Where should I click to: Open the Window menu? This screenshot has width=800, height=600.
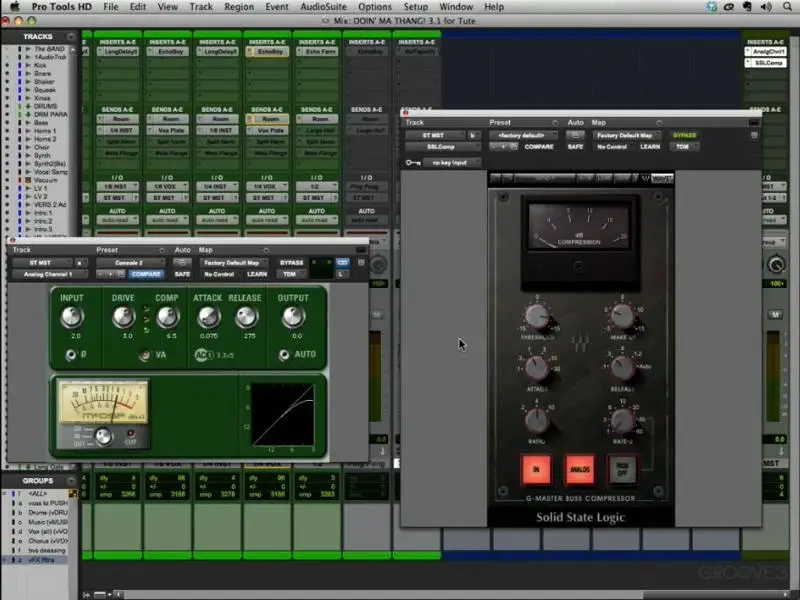456,7
